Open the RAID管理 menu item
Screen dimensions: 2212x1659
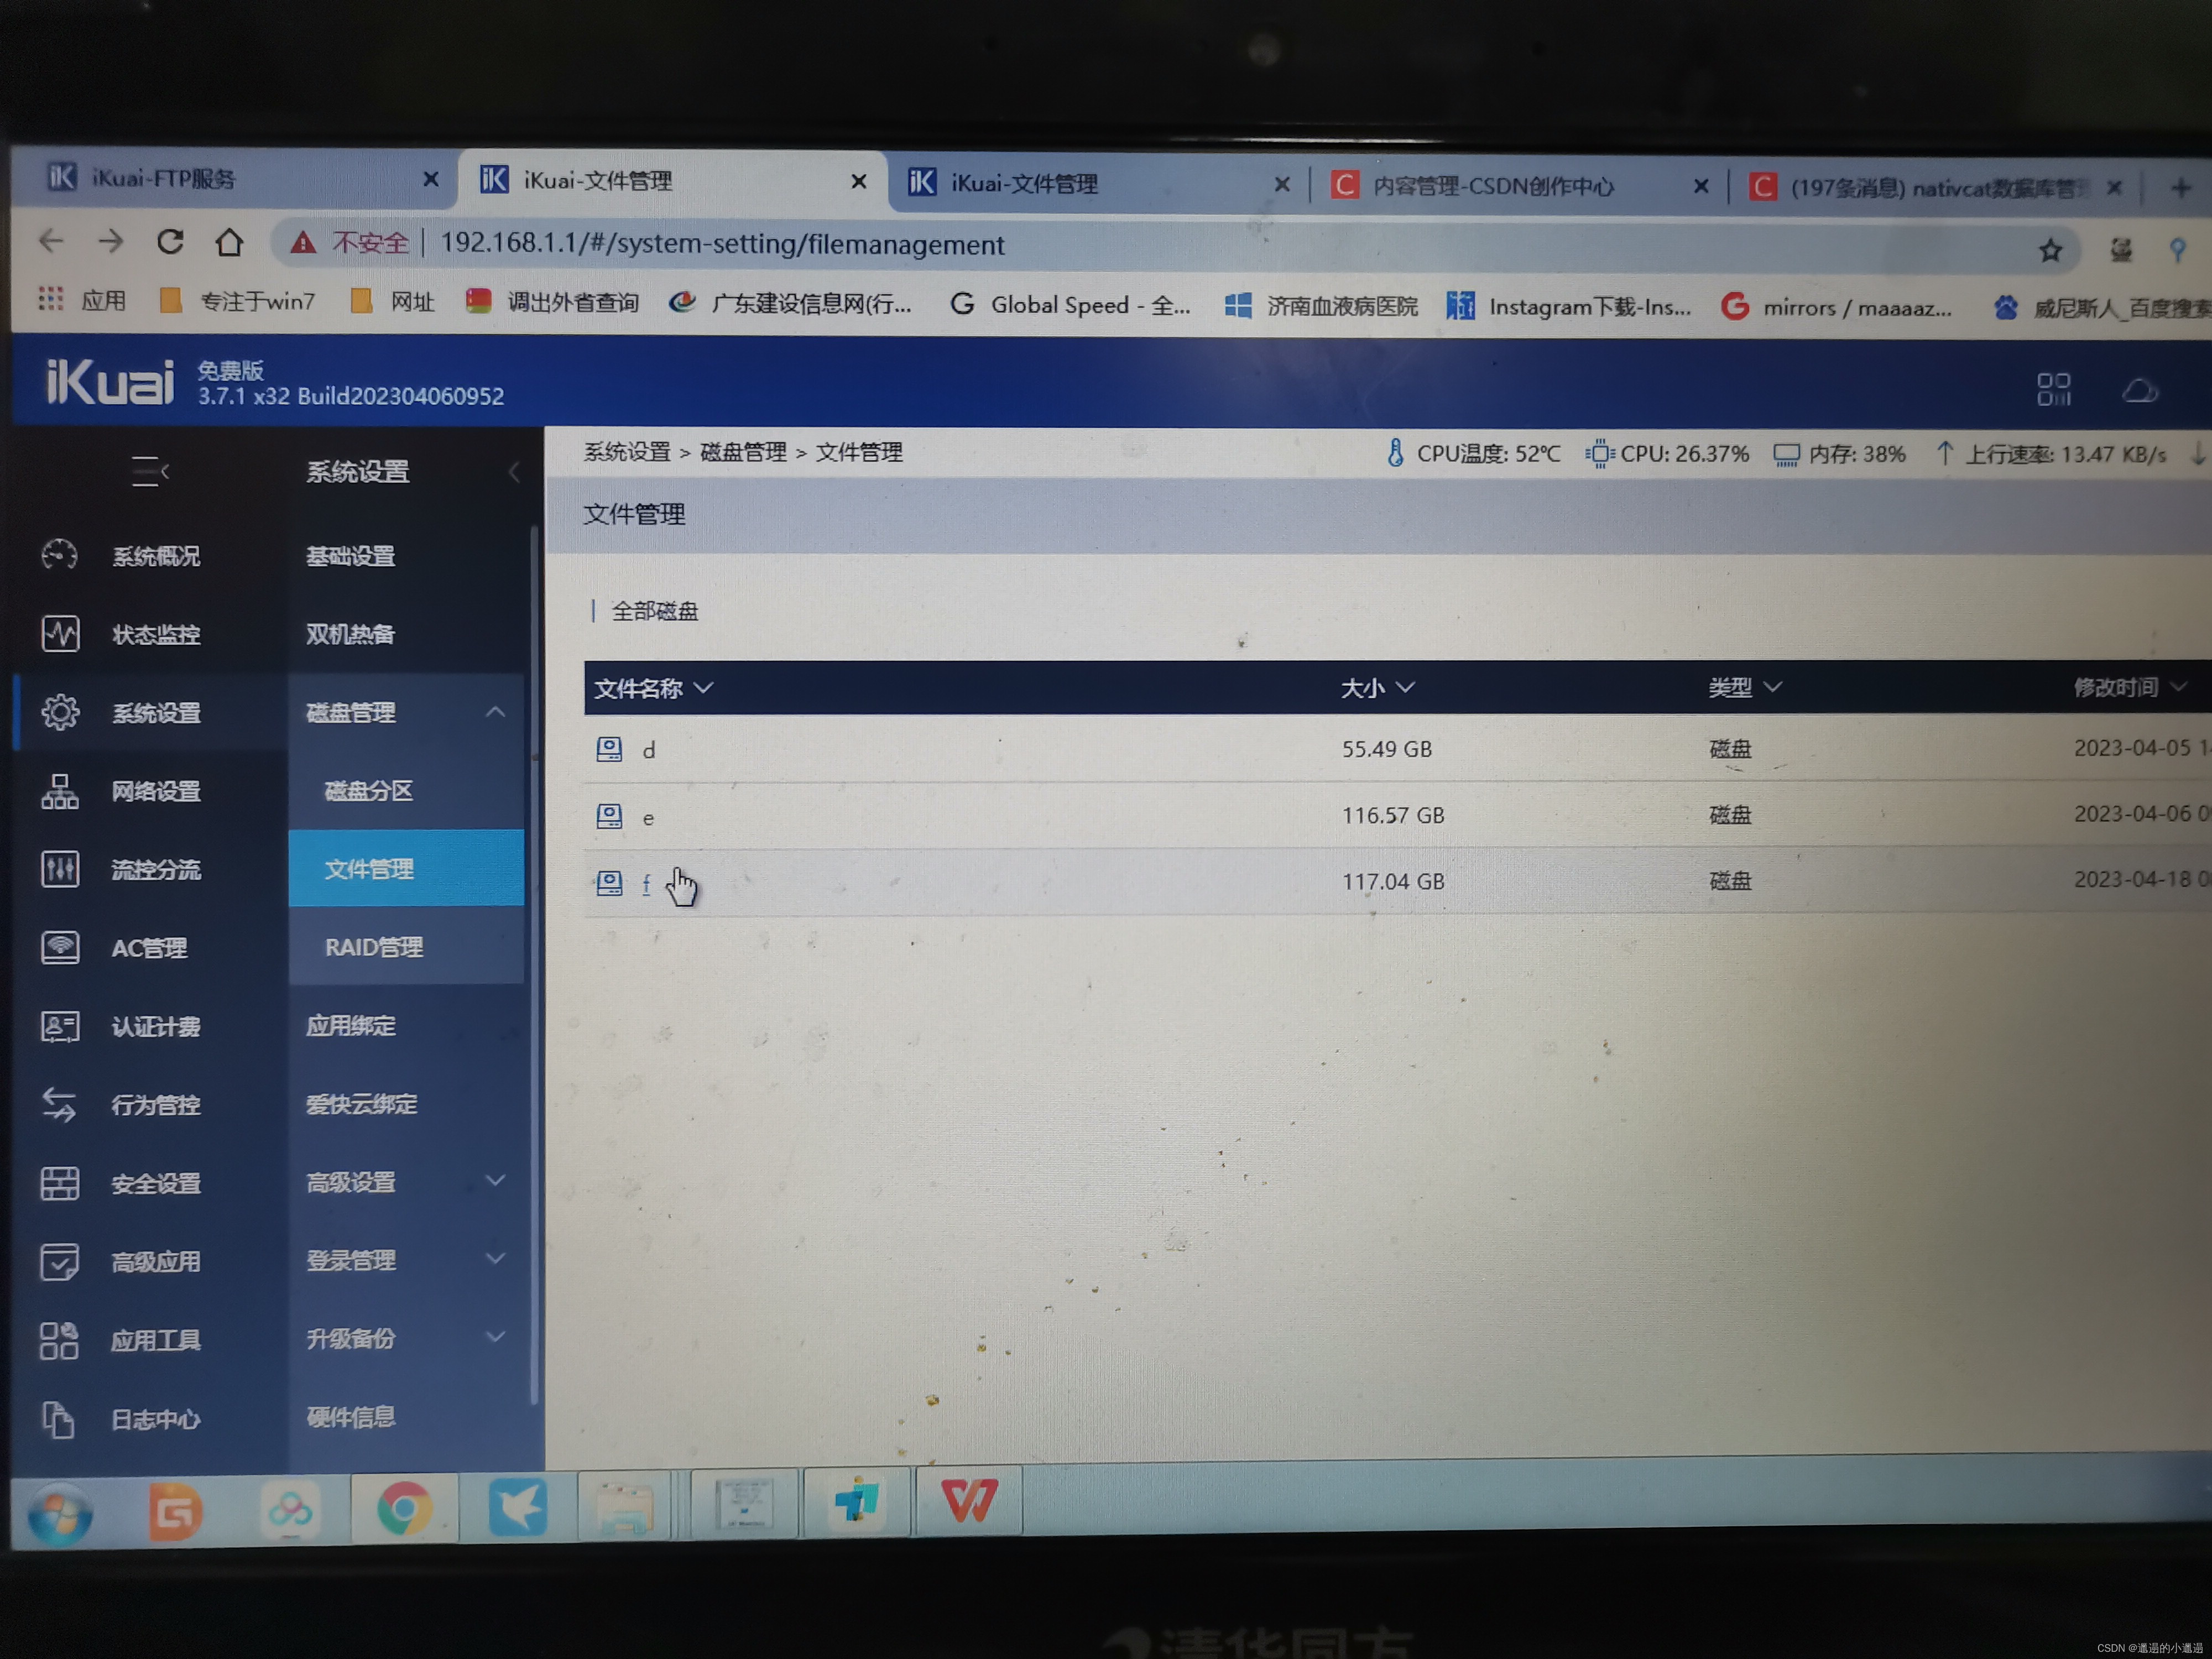coord(374,947)
